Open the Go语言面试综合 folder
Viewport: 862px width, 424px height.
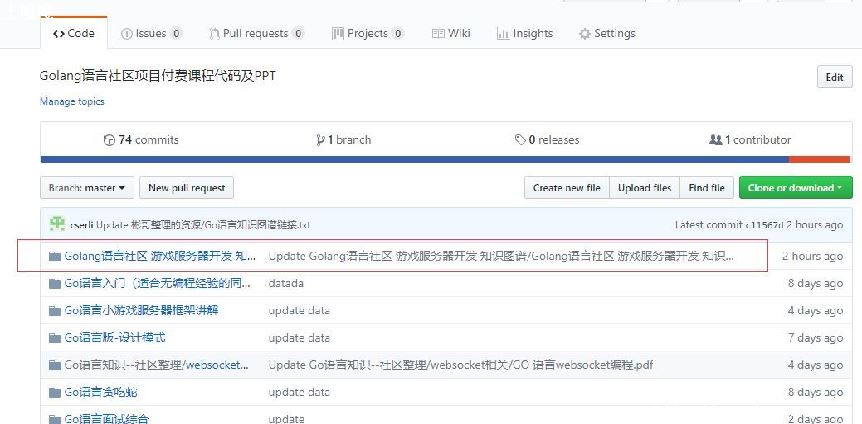[x=107, y=419]
